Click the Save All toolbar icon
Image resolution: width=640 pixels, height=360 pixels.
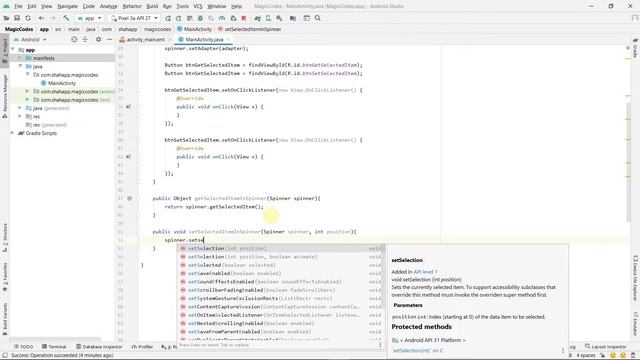(17, 18)
